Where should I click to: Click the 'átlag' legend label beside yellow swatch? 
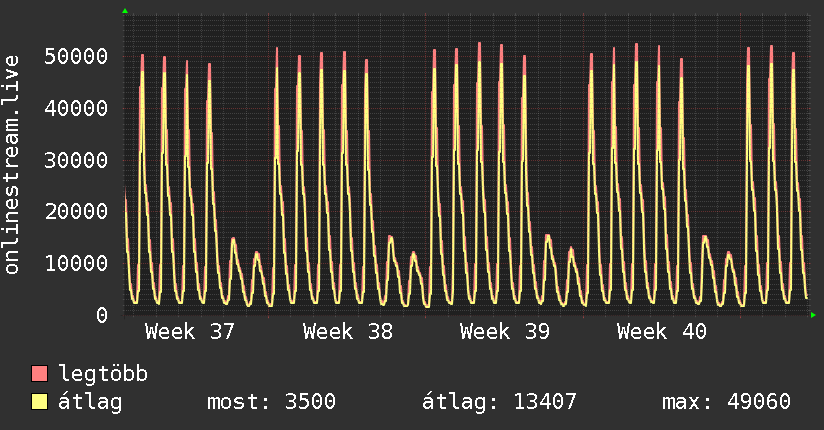click(90, 402)
